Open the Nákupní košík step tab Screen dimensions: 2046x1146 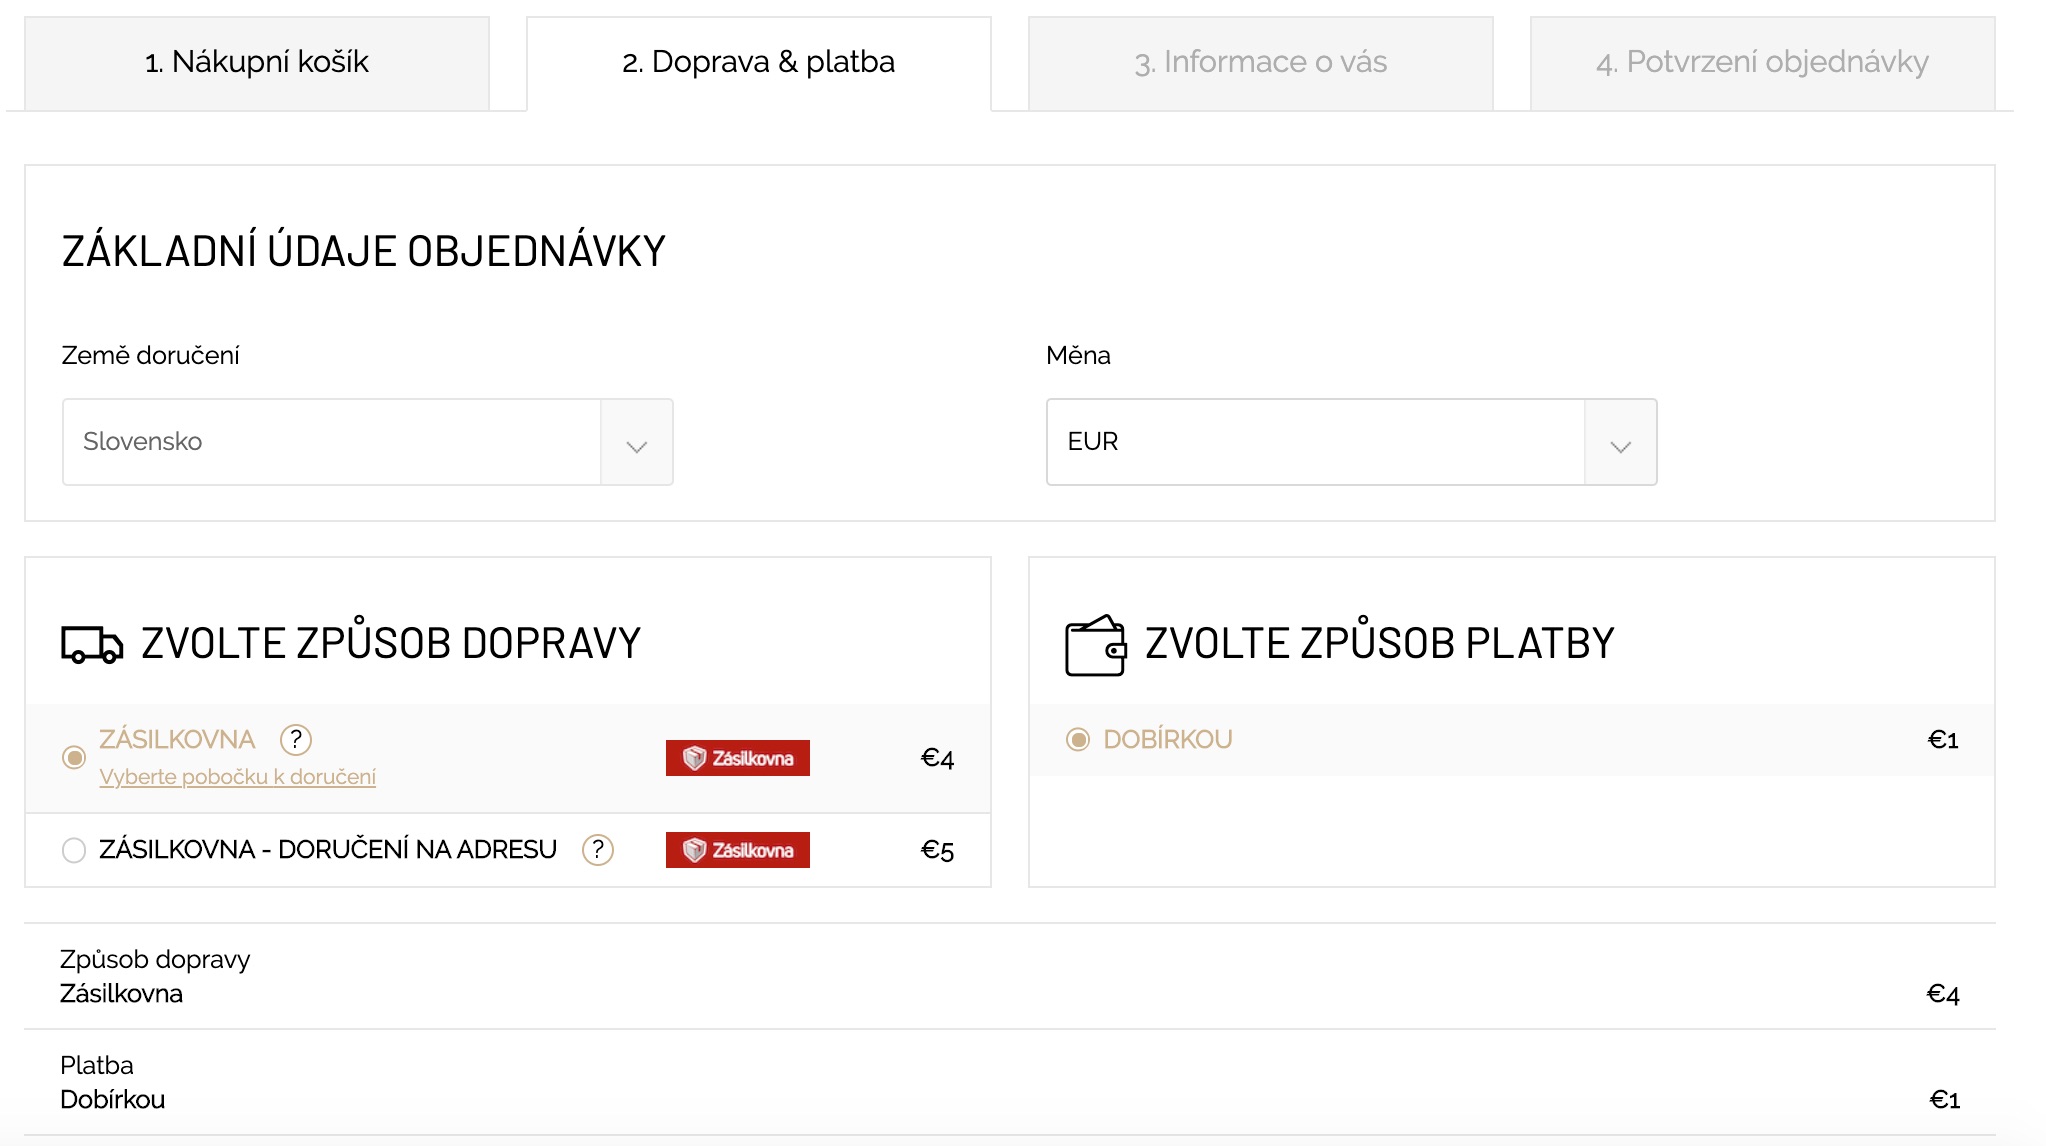coord(257,63)
